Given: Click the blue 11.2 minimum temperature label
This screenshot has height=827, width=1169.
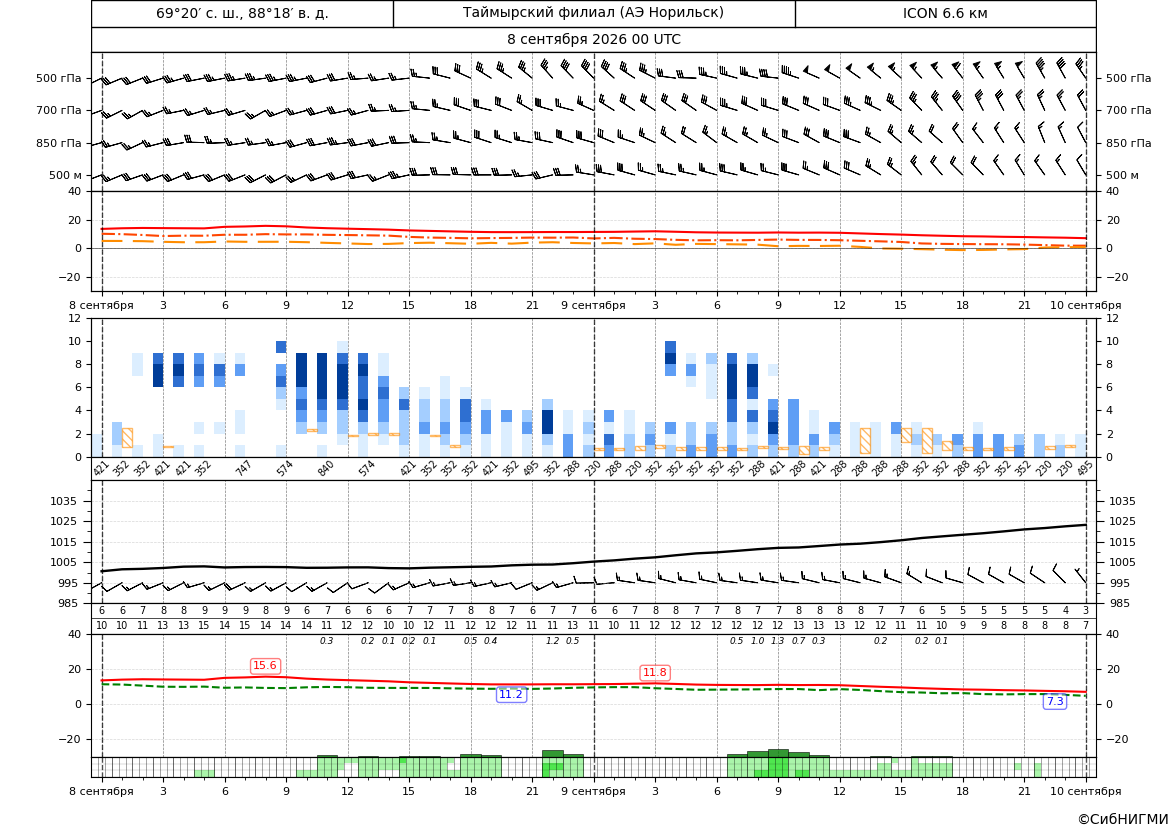Looking at the screenshot, I should (511, 694).
